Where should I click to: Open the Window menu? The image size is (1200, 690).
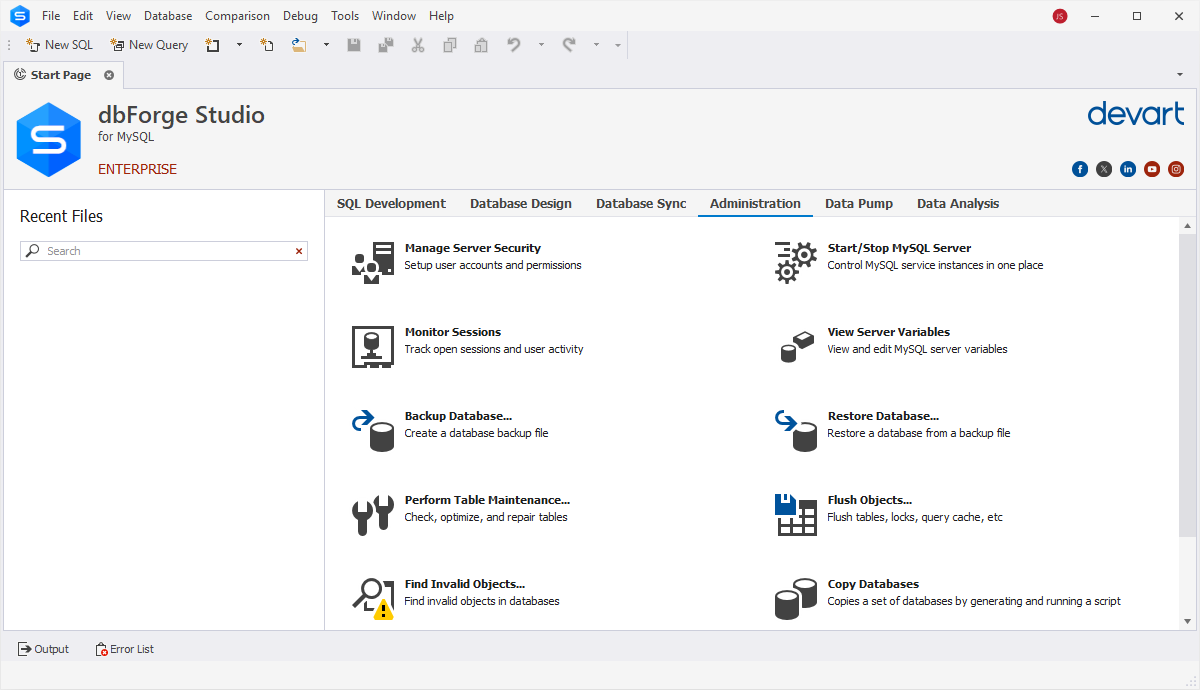[394, 16]
